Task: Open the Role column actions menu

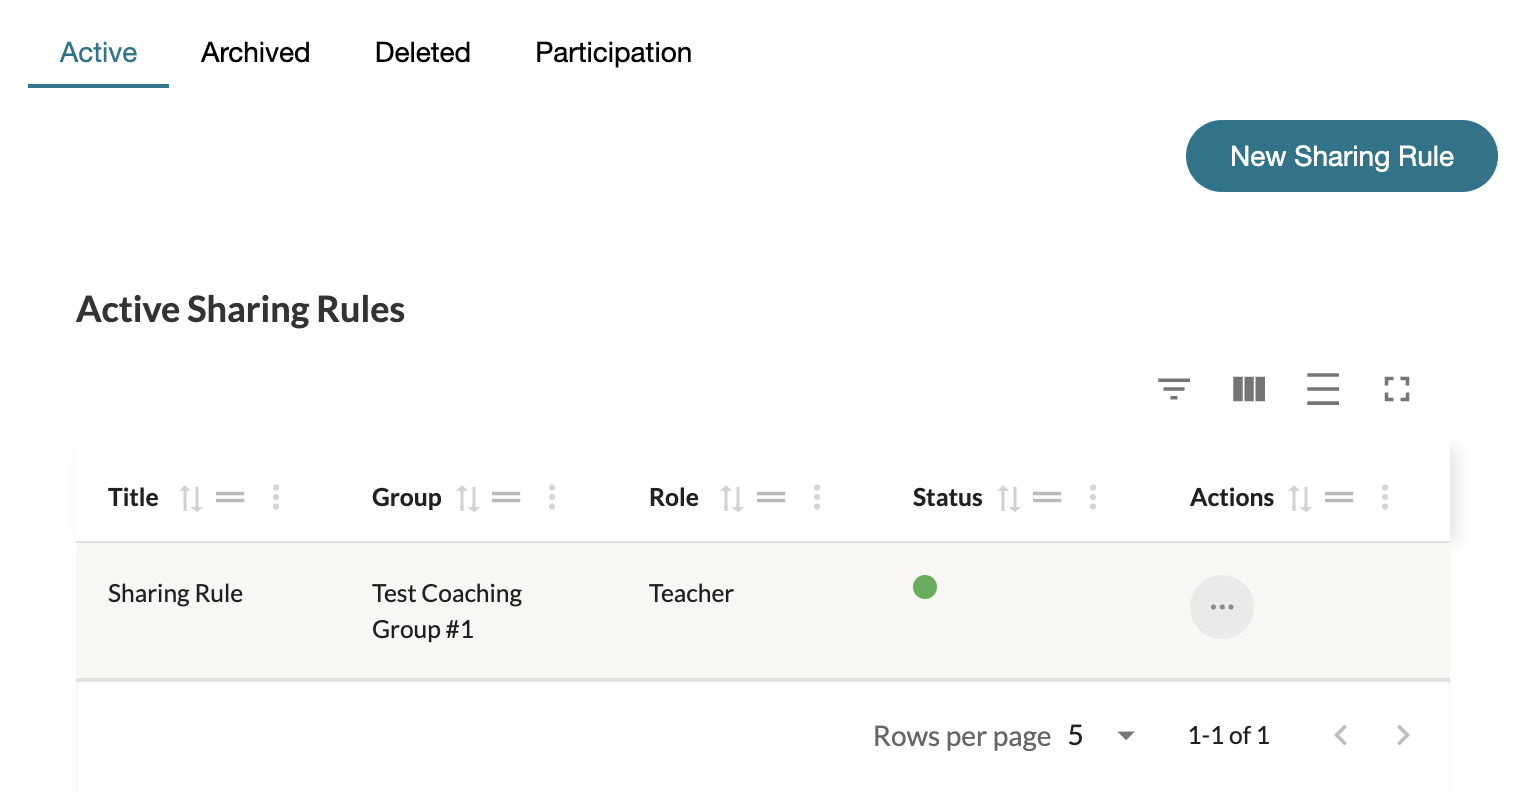Action: pos(817,498)
